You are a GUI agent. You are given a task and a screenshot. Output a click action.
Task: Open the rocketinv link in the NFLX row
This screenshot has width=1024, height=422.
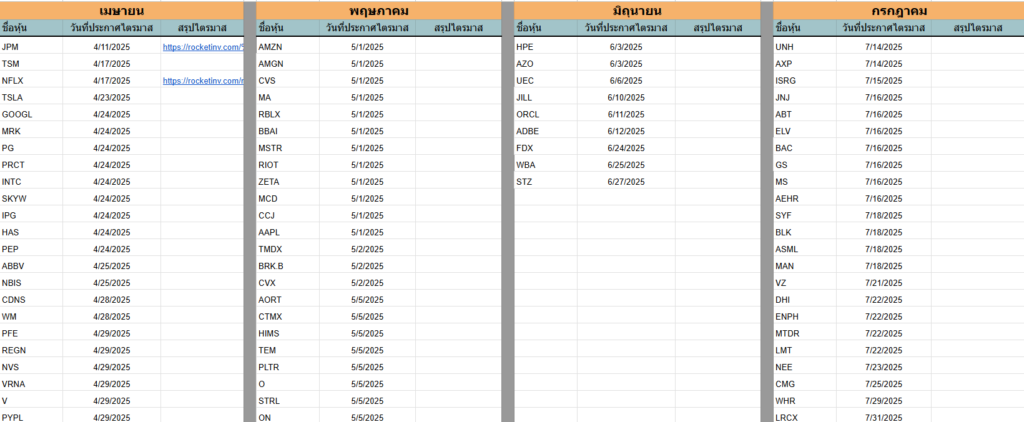tap(203, 81)
